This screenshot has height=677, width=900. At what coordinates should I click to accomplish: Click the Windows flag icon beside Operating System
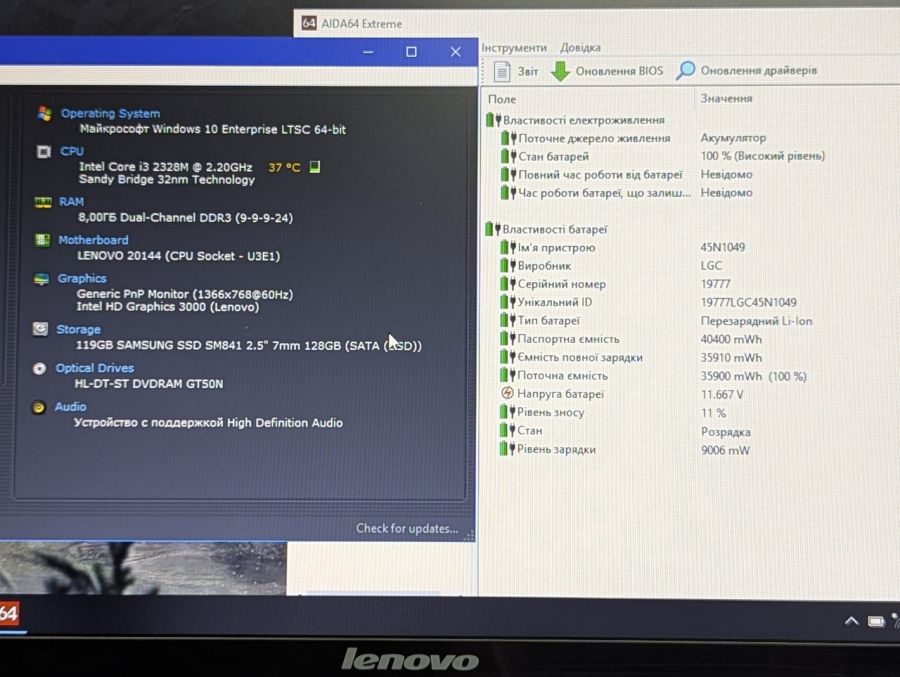point(44,114)
